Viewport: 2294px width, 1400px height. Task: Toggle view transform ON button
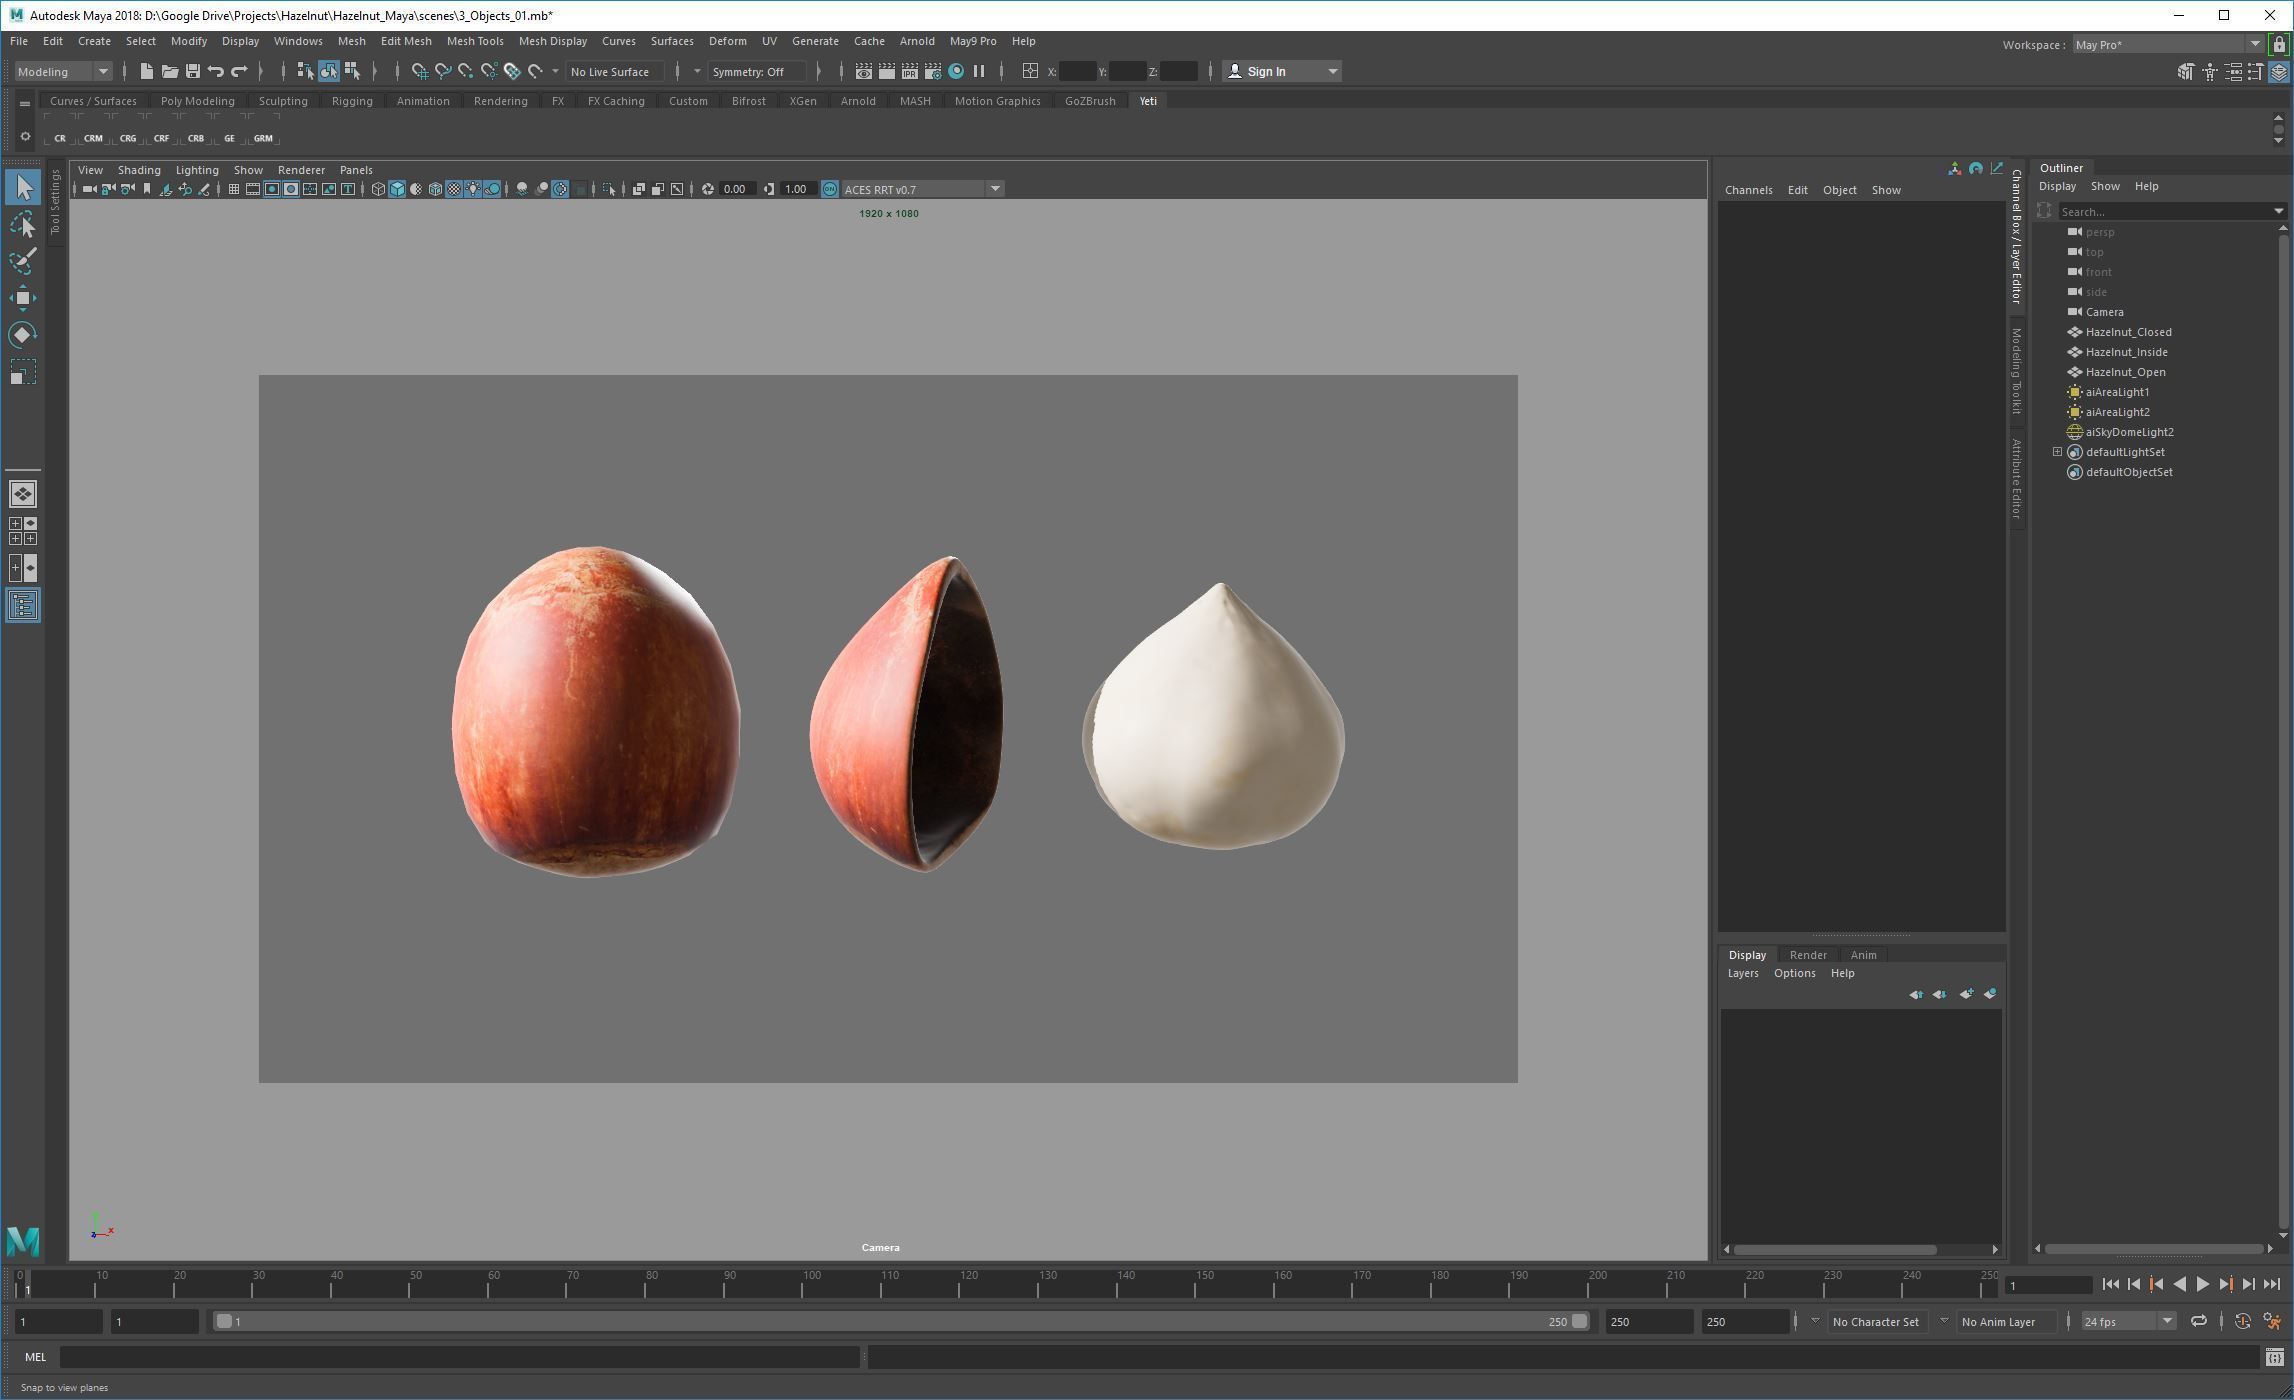coord(829,189)
